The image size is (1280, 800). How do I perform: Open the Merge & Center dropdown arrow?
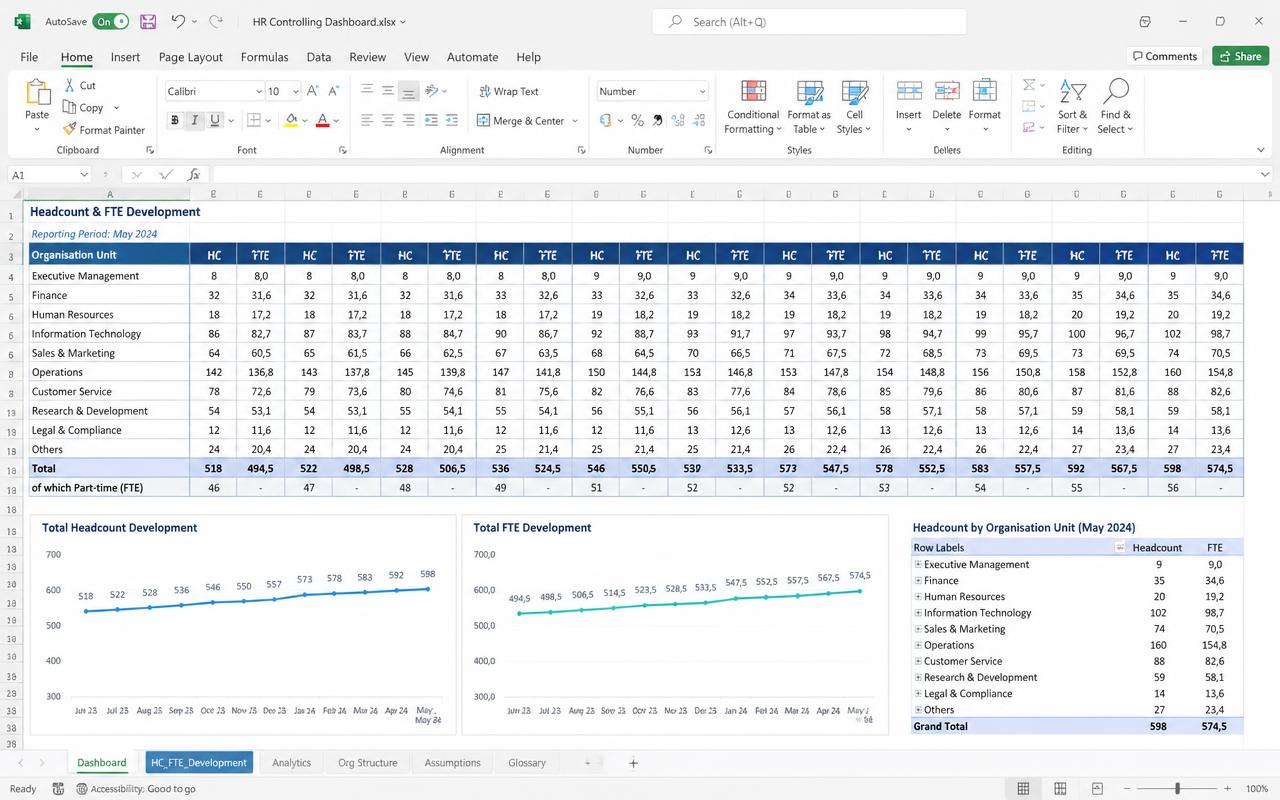[x=575, y=121]
